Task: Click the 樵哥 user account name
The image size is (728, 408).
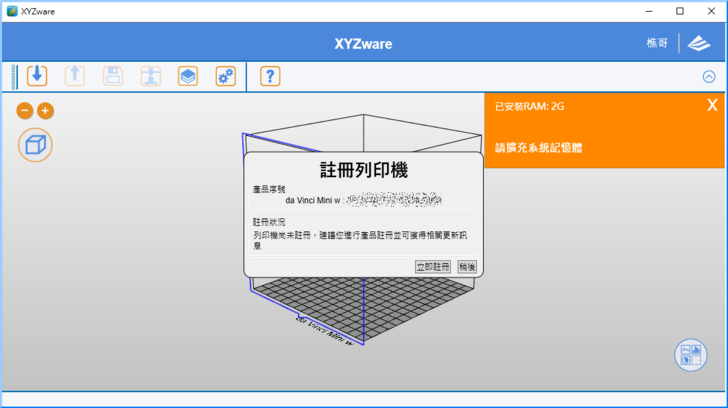Action: [x=657, y=43]
